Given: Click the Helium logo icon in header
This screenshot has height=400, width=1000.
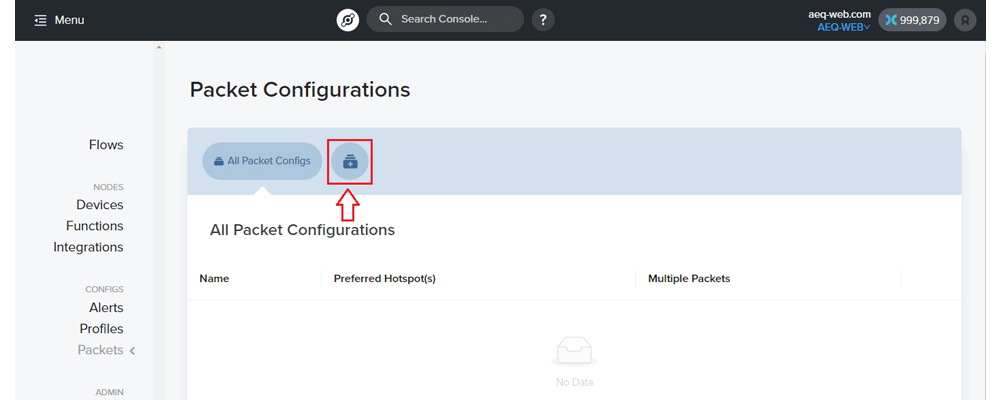Looking at the screenshot, I should point(348,20).
